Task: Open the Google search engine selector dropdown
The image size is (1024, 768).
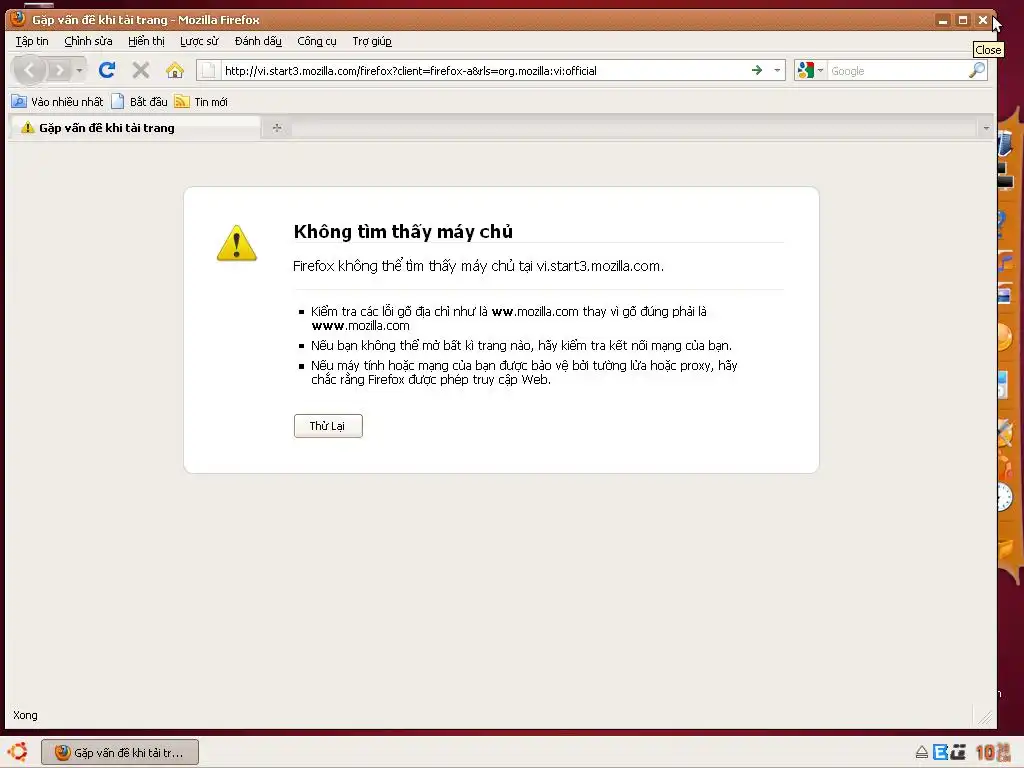Action: pos(811,70)
